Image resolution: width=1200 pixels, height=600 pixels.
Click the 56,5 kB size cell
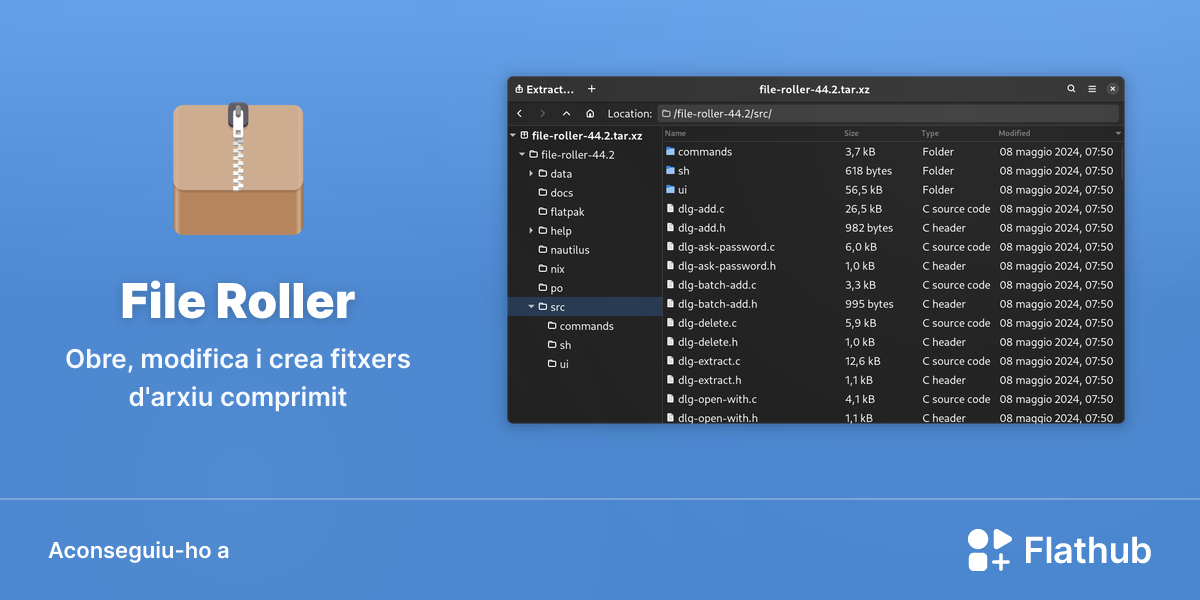click(864, 190)
